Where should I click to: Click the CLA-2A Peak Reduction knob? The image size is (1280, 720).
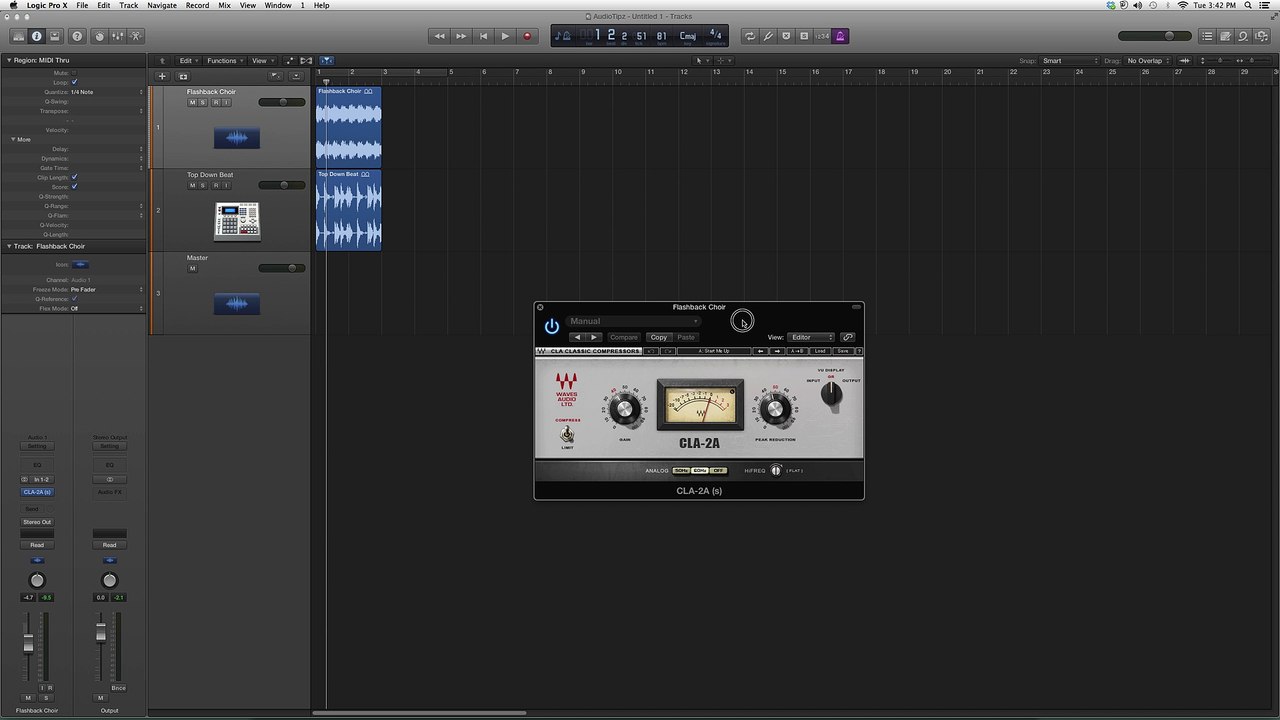pos(775,409)
